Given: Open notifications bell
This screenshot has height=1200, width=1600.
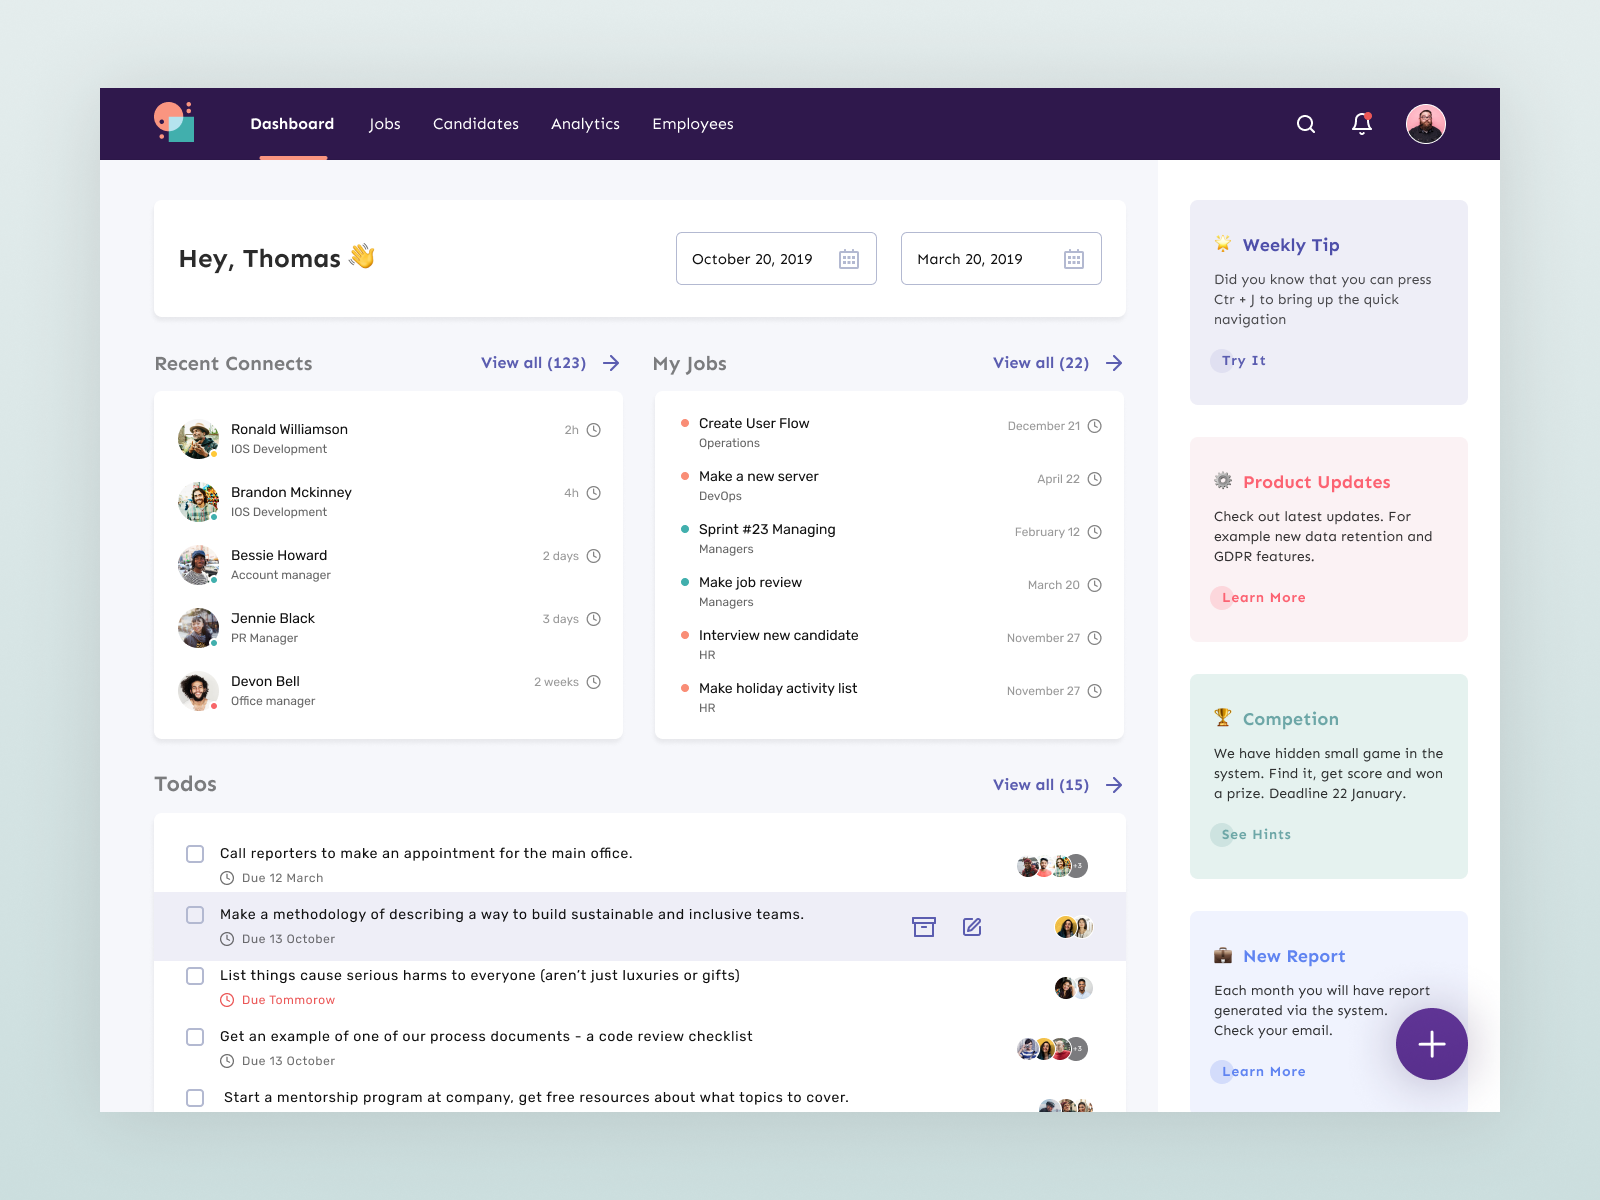Looking at the screenshot, I should [1362, 124].
